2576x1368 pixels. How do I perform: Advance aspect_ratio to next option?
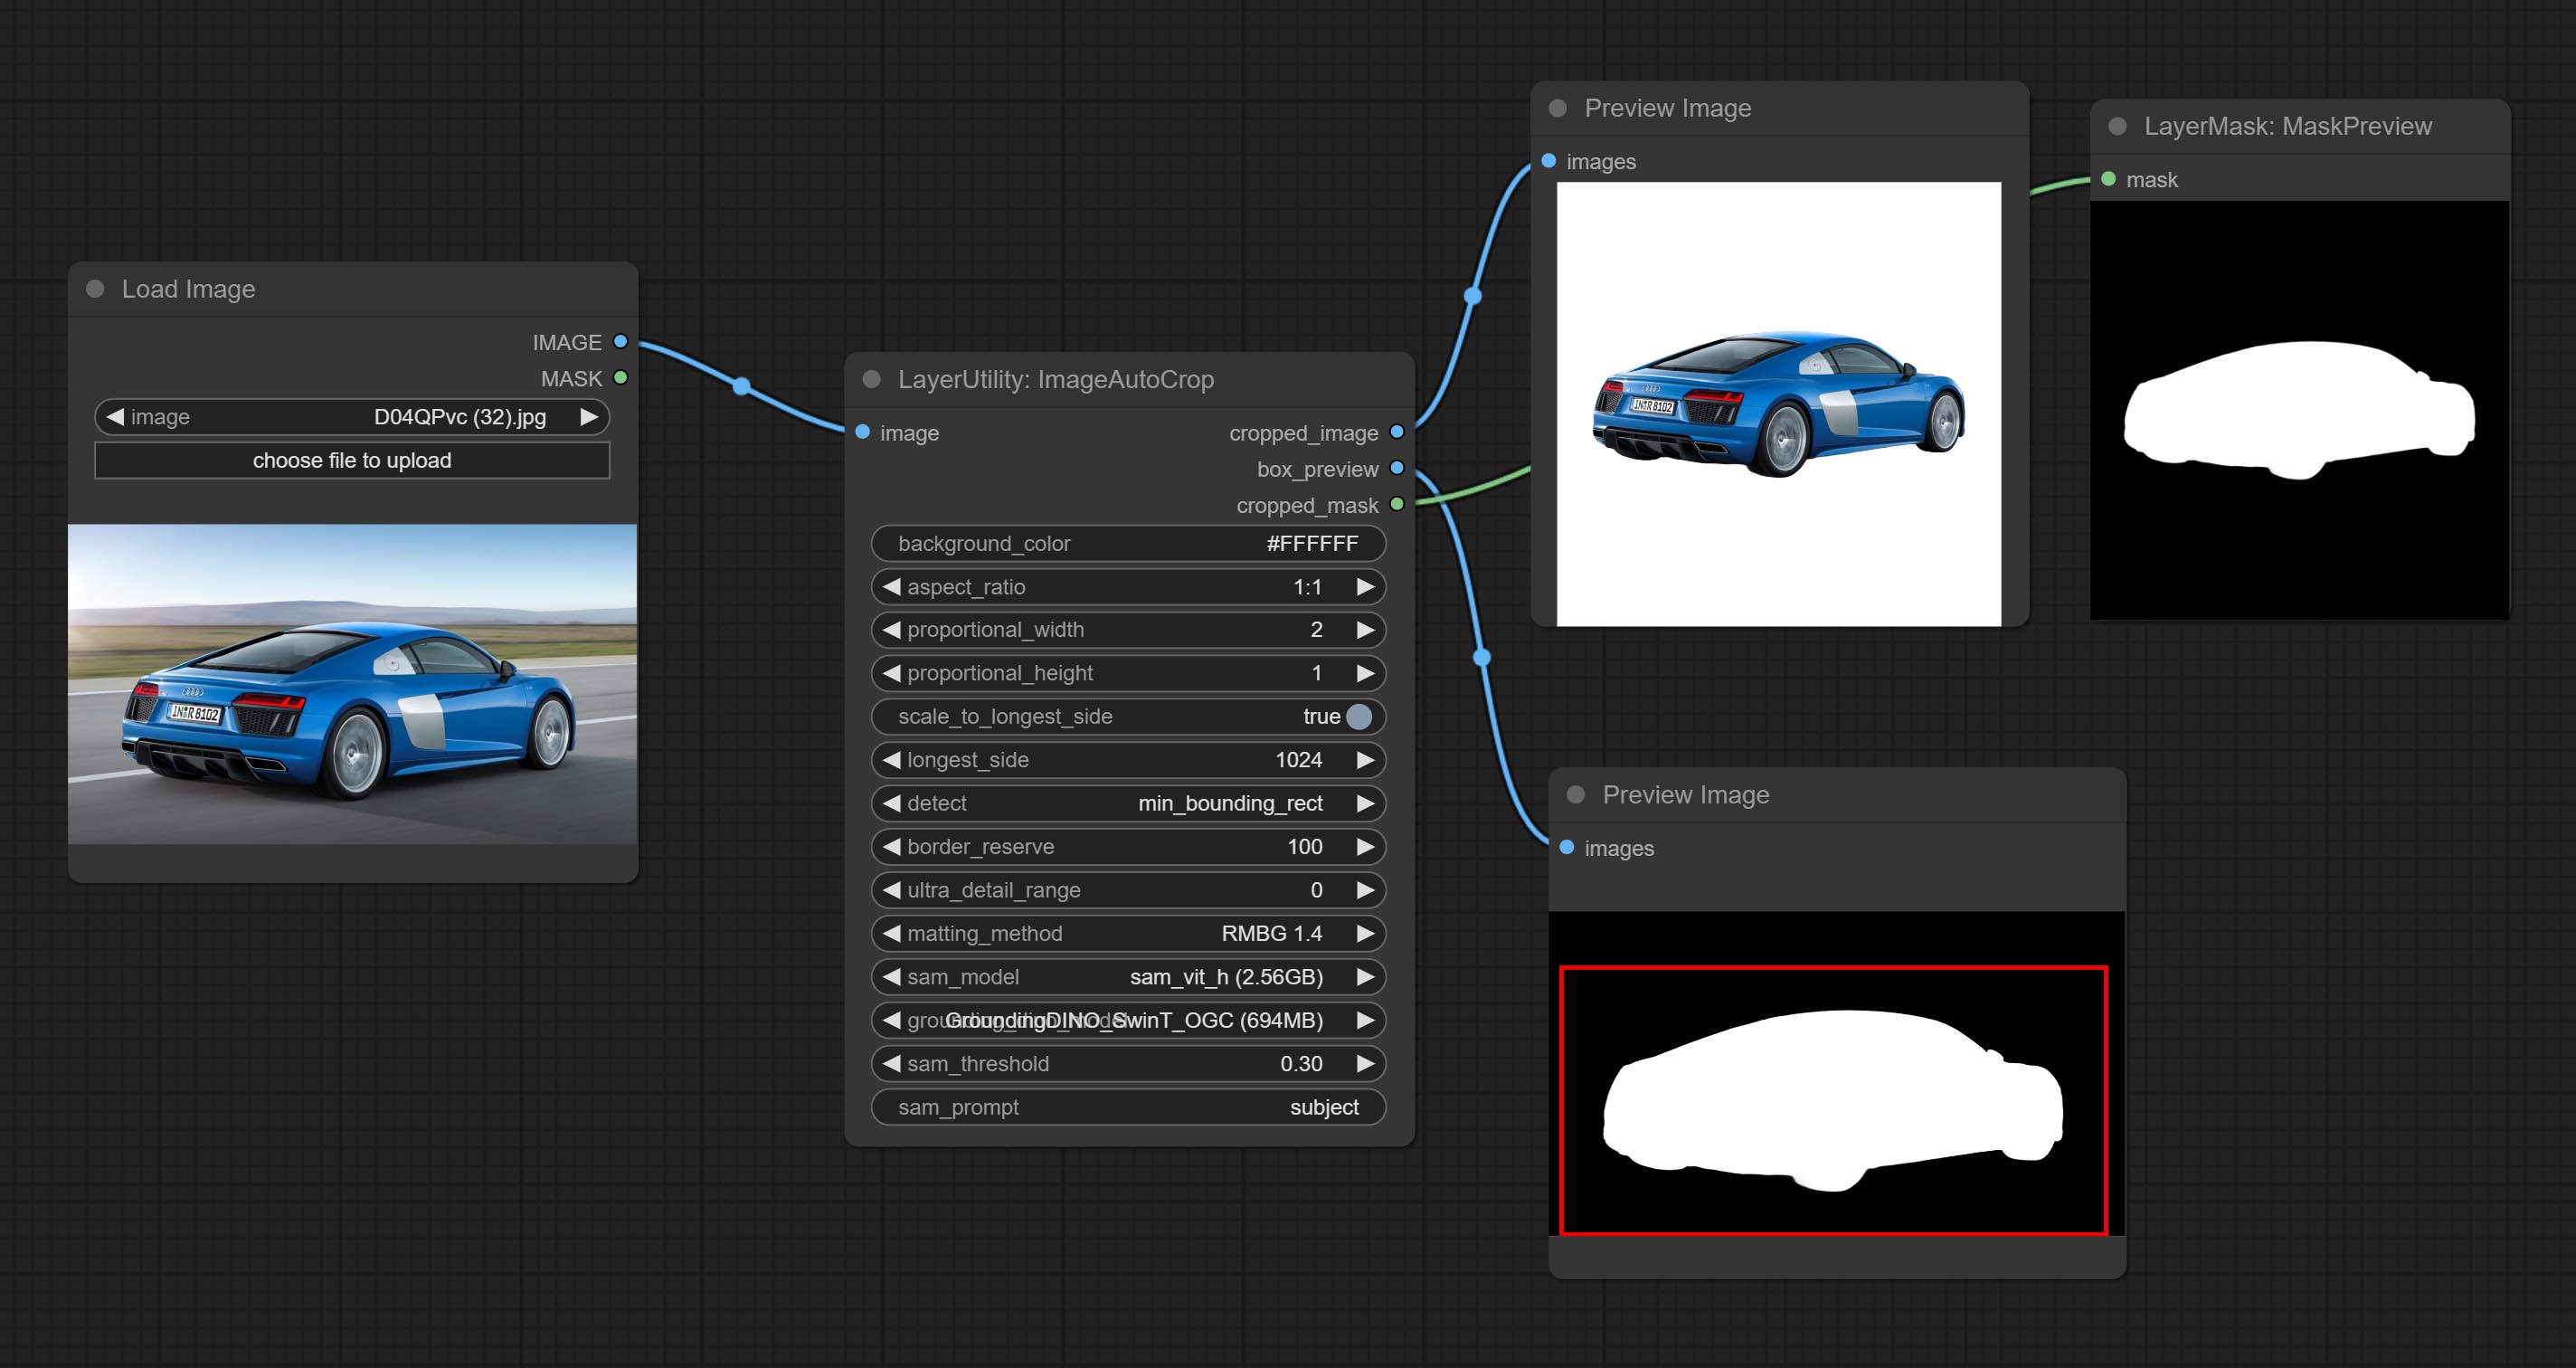click(1365, 587)
